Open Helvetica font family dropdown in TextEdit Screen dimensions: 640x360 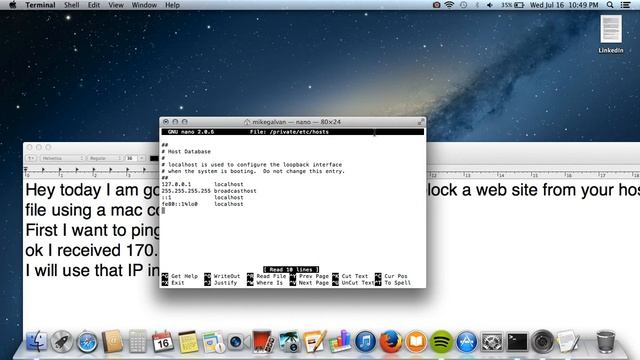[x=62, y=158]
